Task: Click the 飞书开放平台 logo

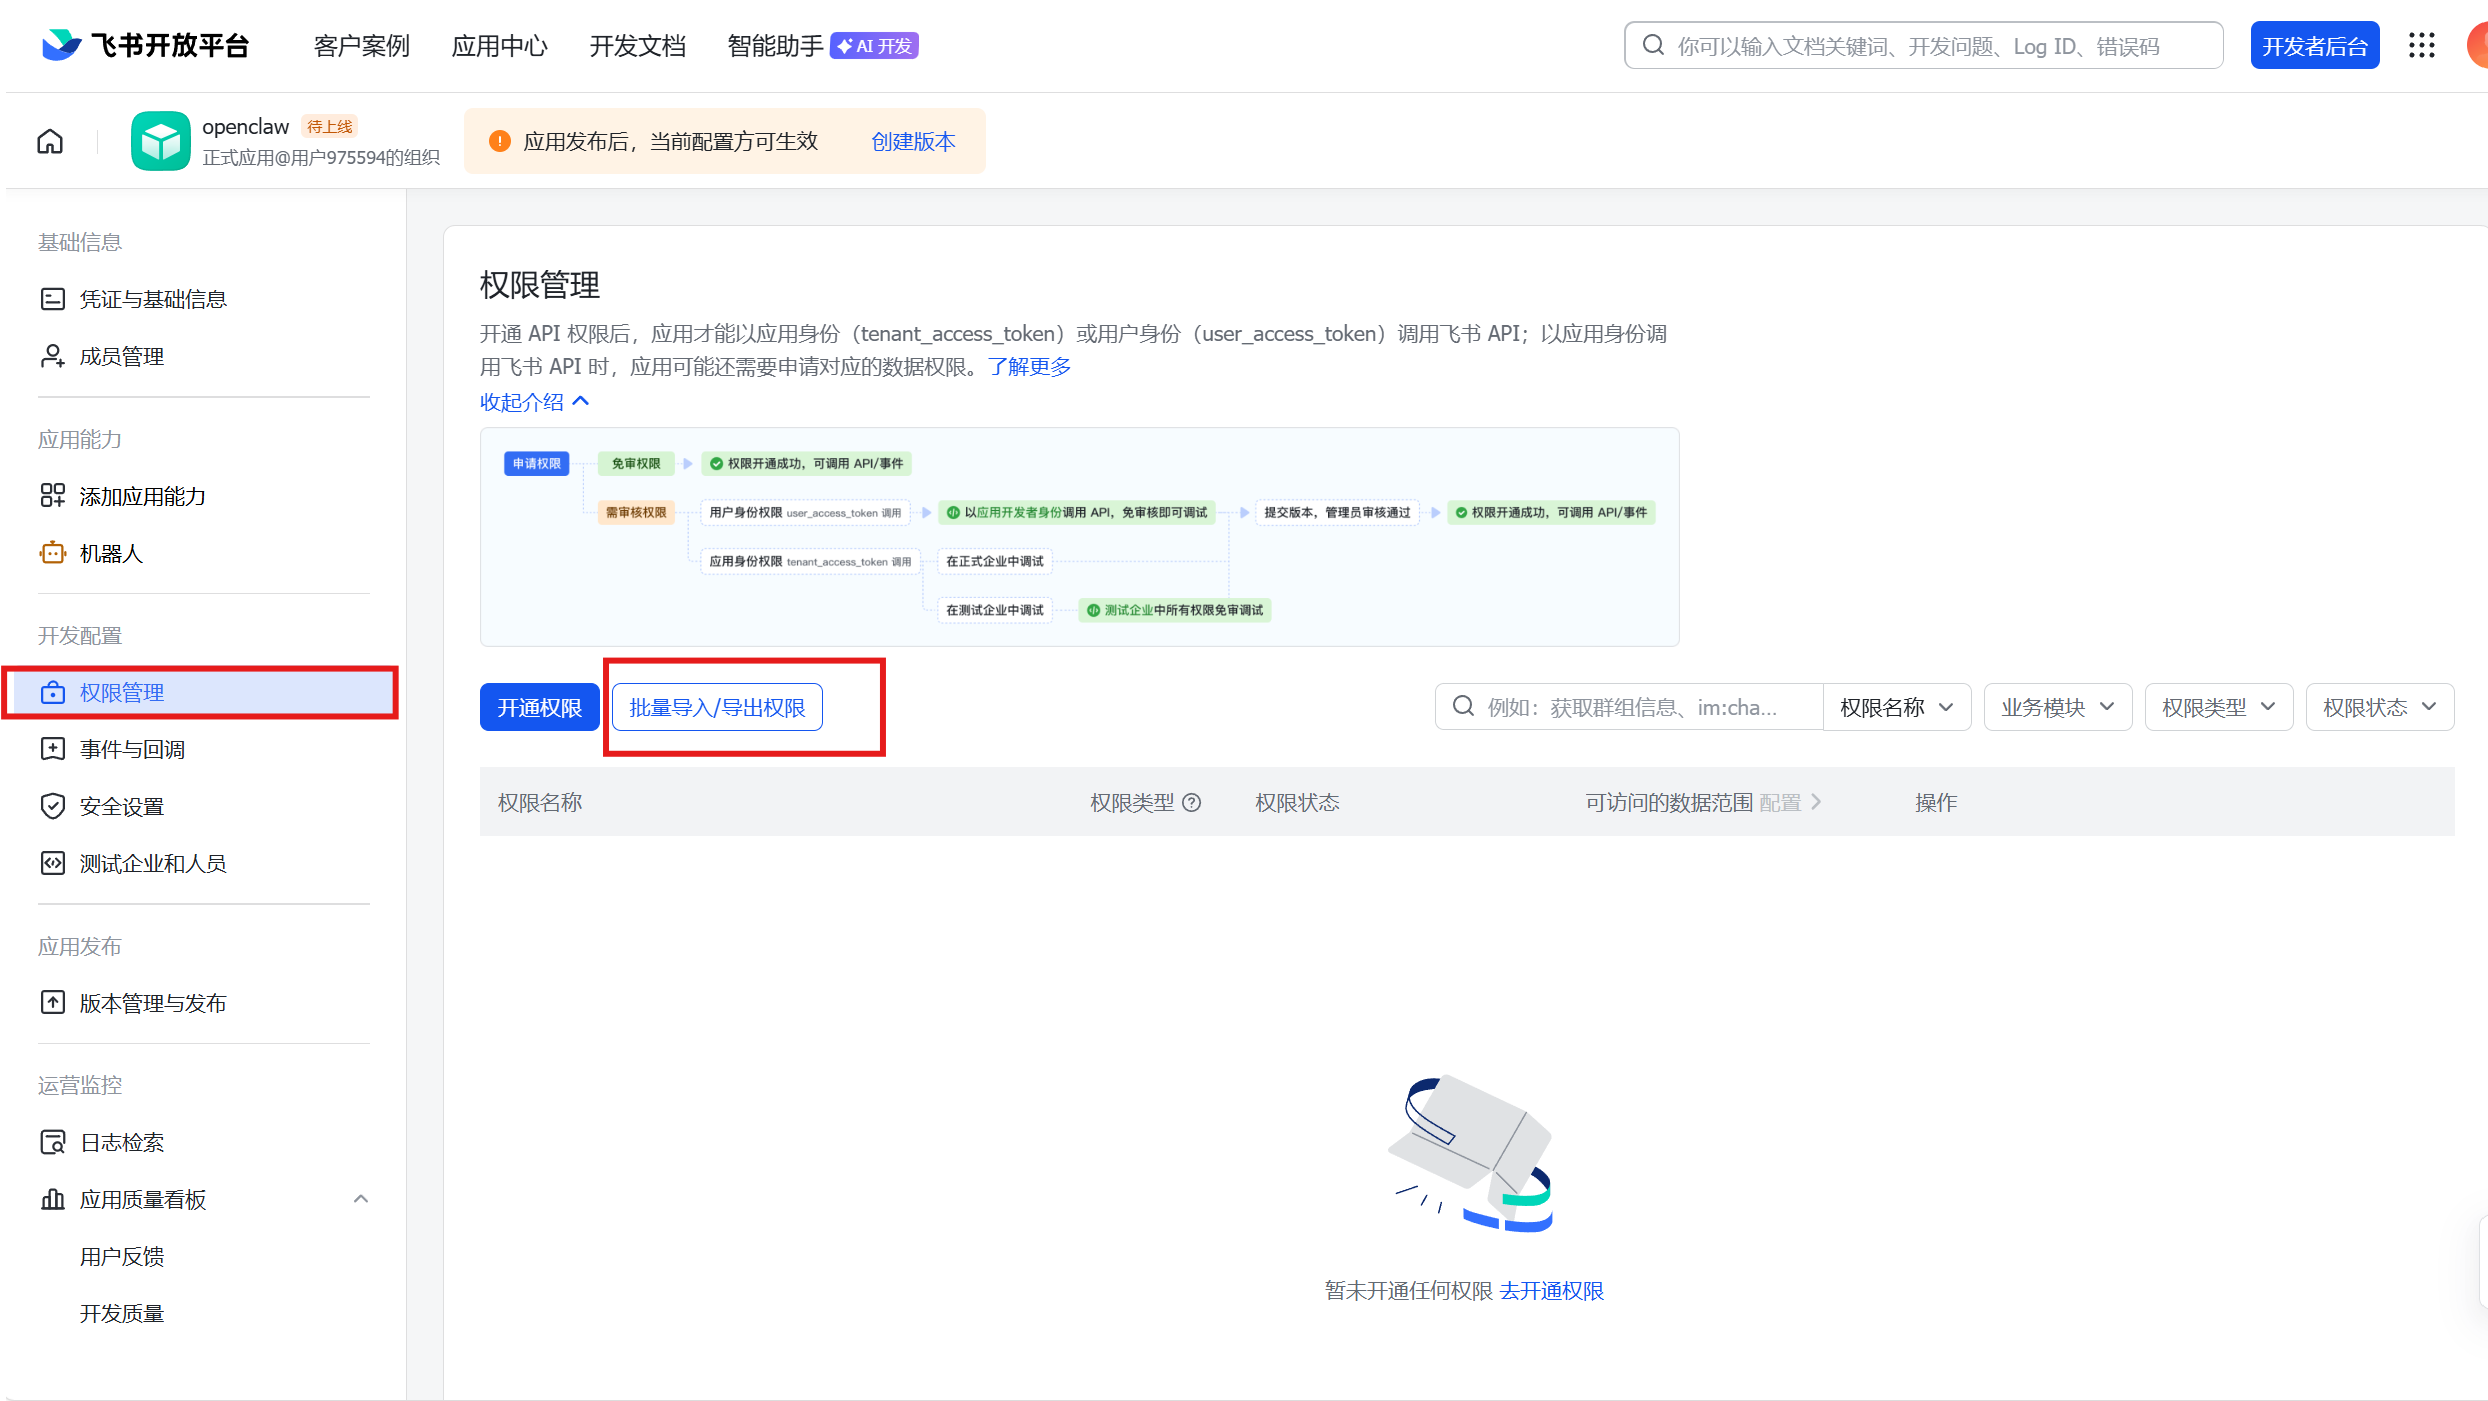Action: [146, 45]
